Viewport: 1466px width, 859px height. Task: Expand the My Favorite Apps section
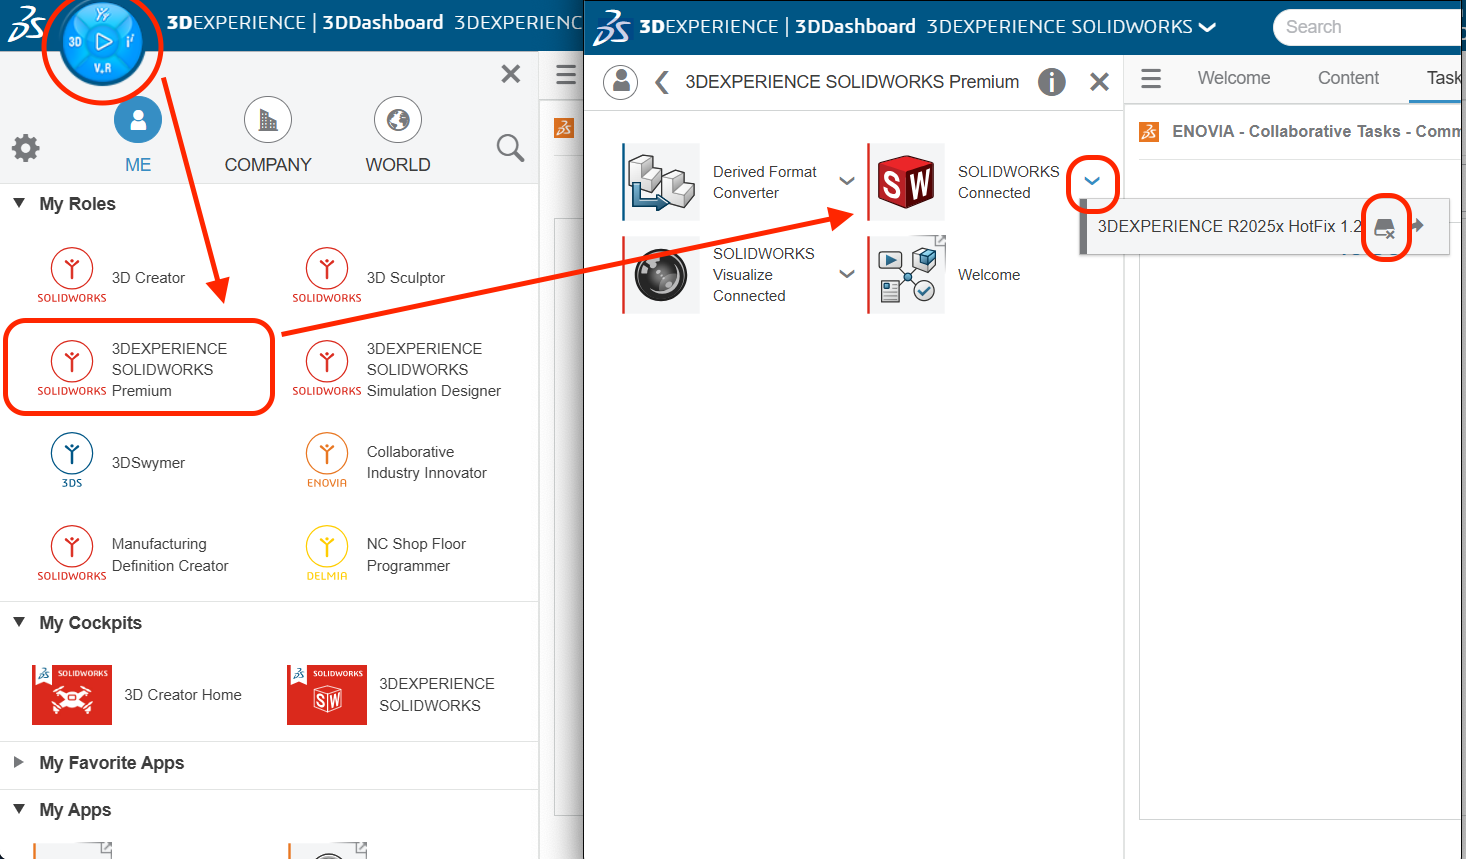click(x=19, y=762)
